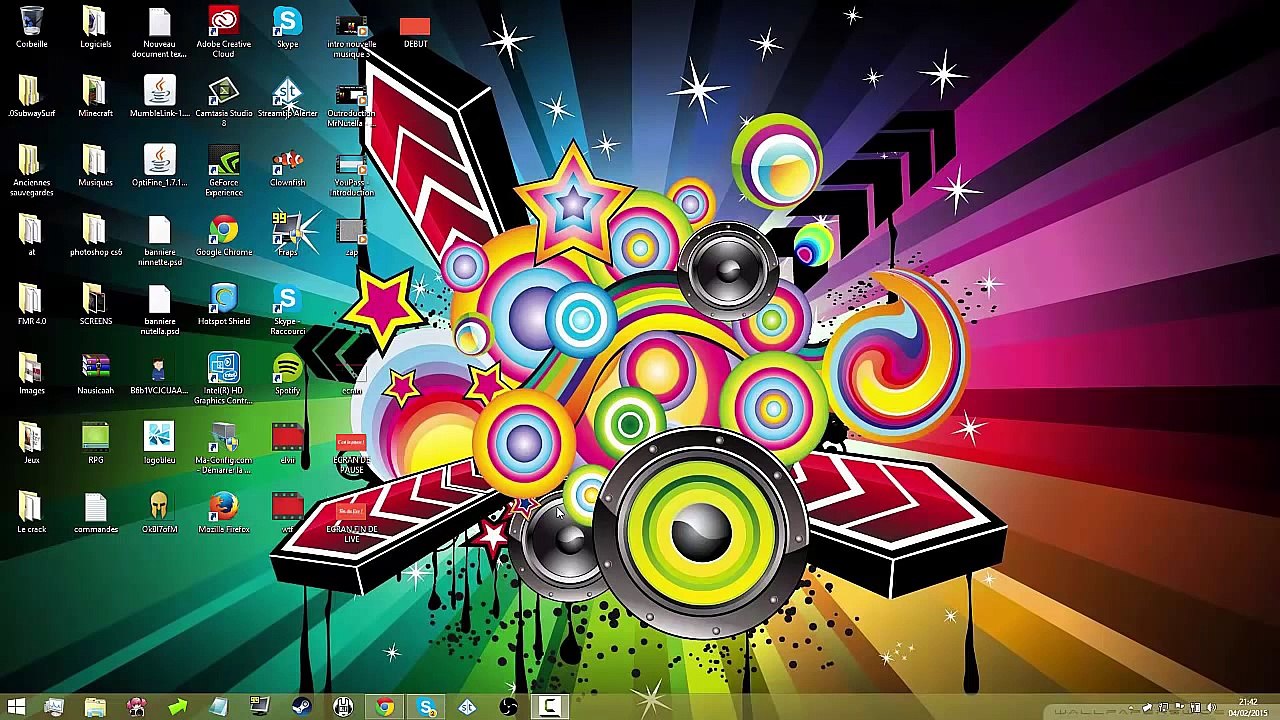Screen dimensions: 1280x720
Task: Select the Streamtip Alerter shortcut
Action: click(287, 97)
